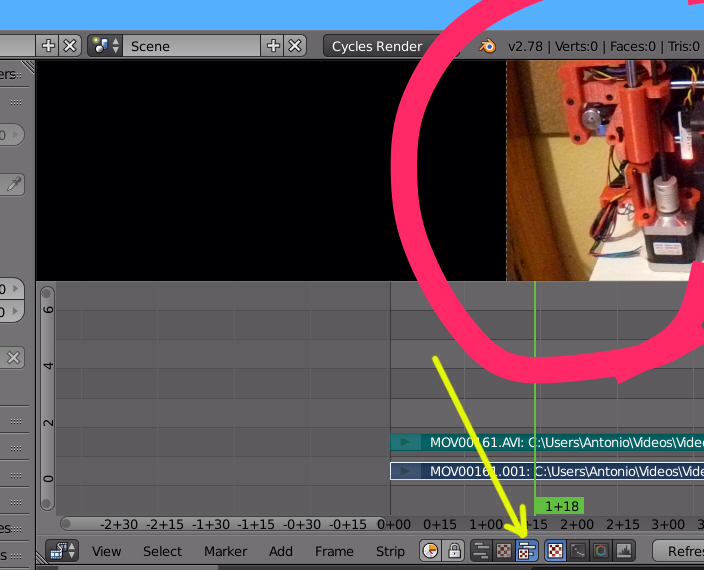The width and height of the screenshot is (704, 570).
Task: Select Luma Waveform display mode
Action: 578,551
